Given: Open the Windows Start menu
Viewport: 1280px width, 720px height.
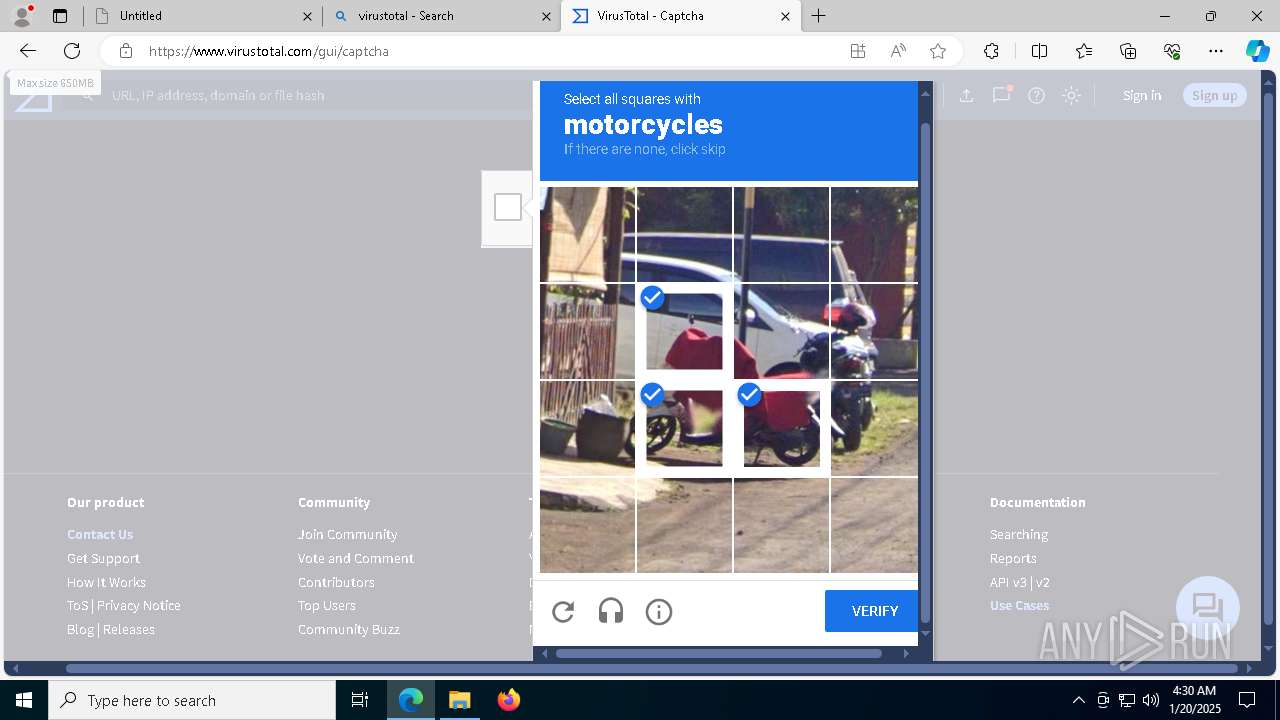Looking at the screenshot, I should (x=24, y=700).
